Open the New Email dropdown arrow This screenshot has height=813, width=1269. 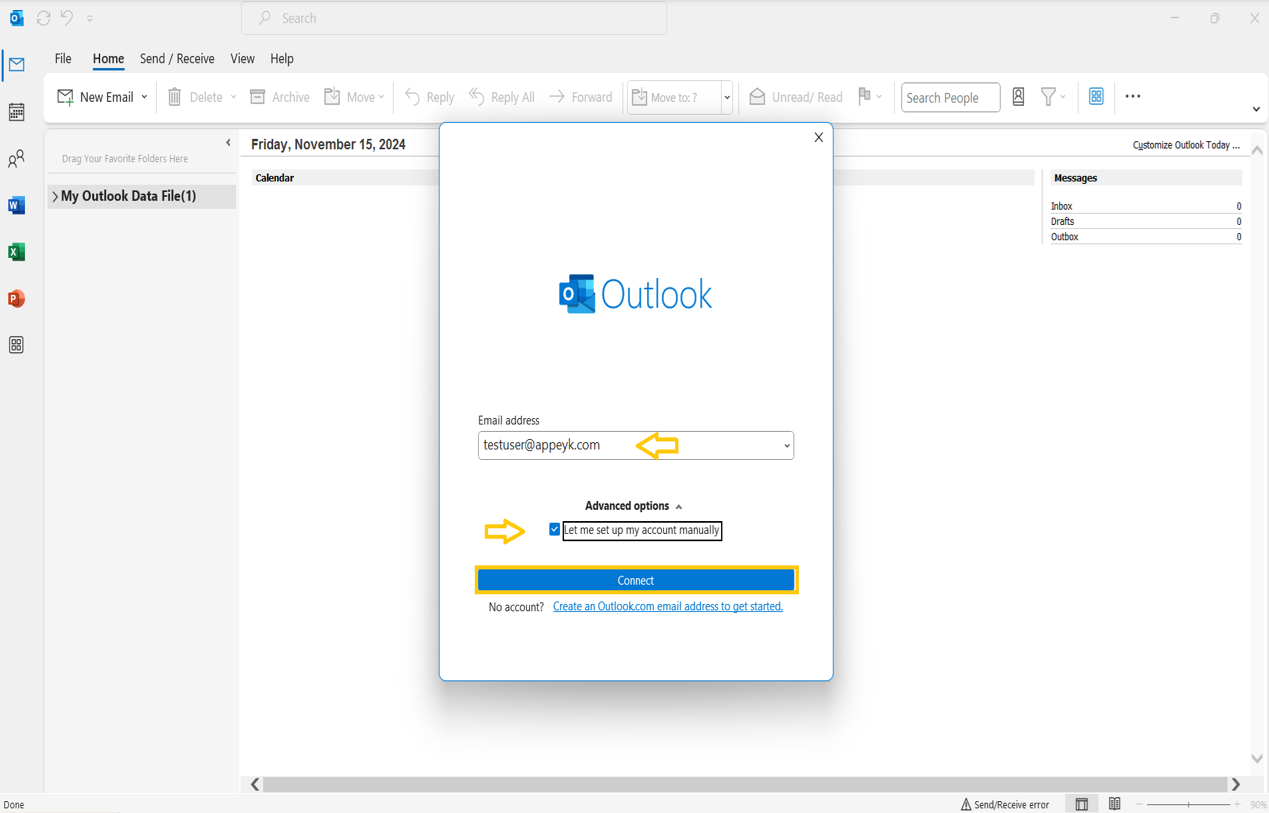(x=144, y=97)
